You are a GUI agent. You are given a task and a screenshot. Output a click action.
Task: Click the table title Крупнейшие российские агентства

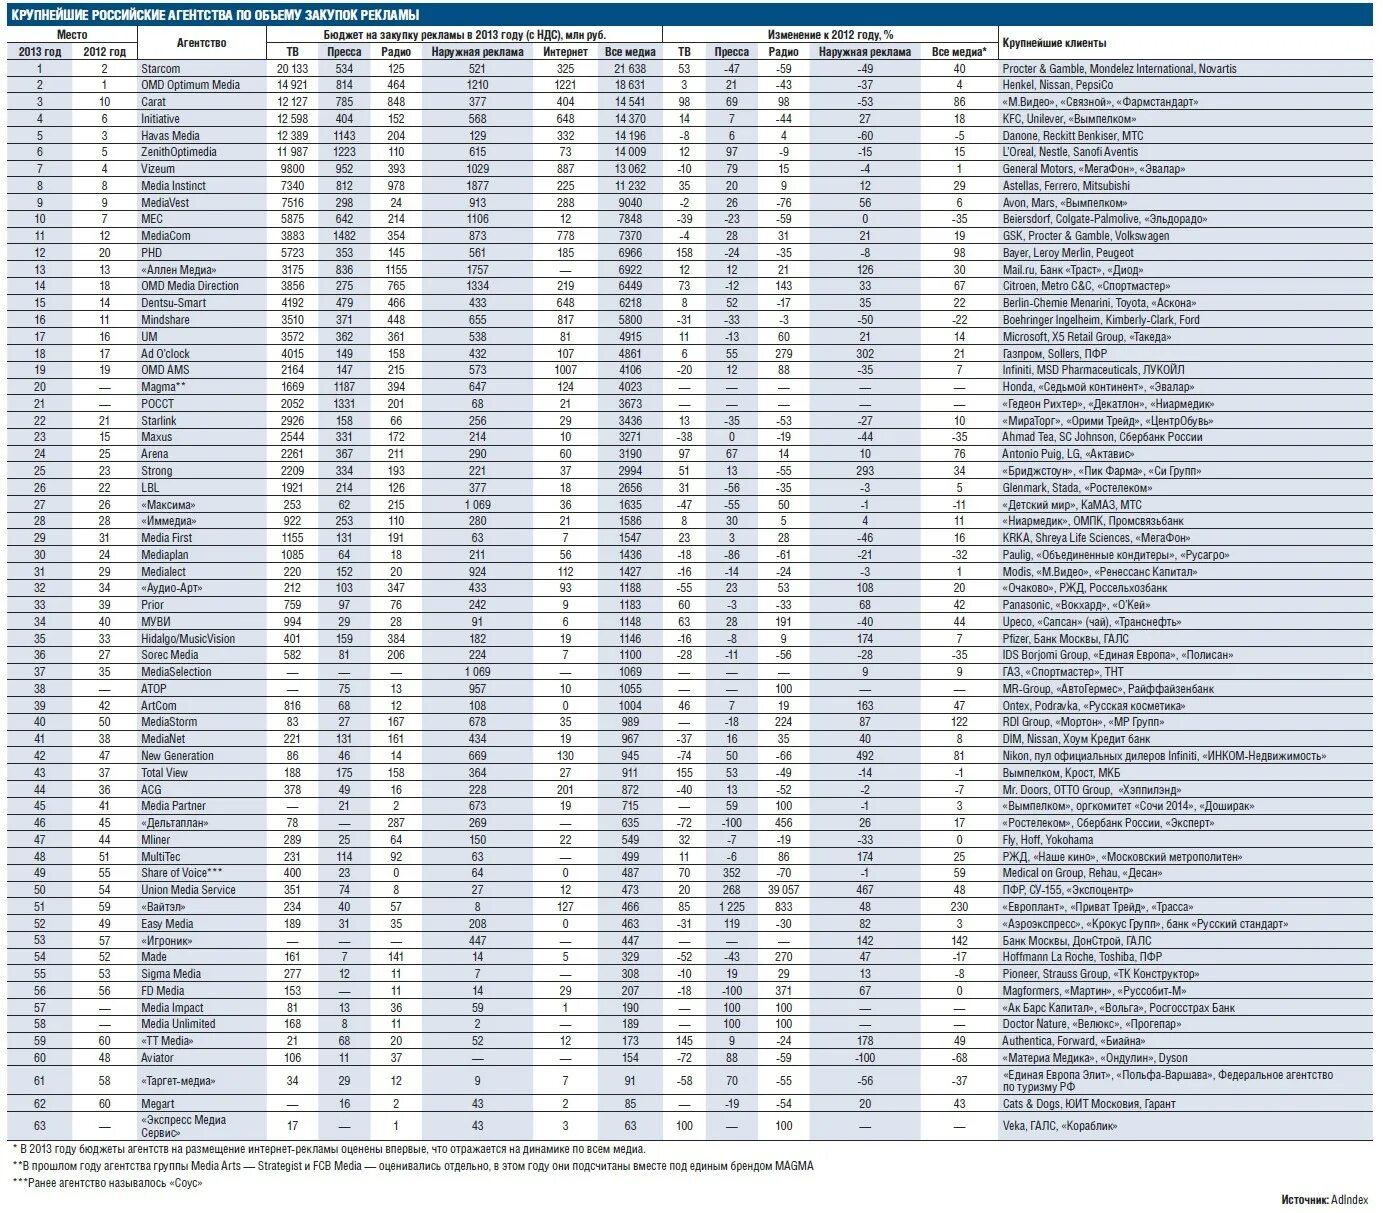[x=215, y=15]
